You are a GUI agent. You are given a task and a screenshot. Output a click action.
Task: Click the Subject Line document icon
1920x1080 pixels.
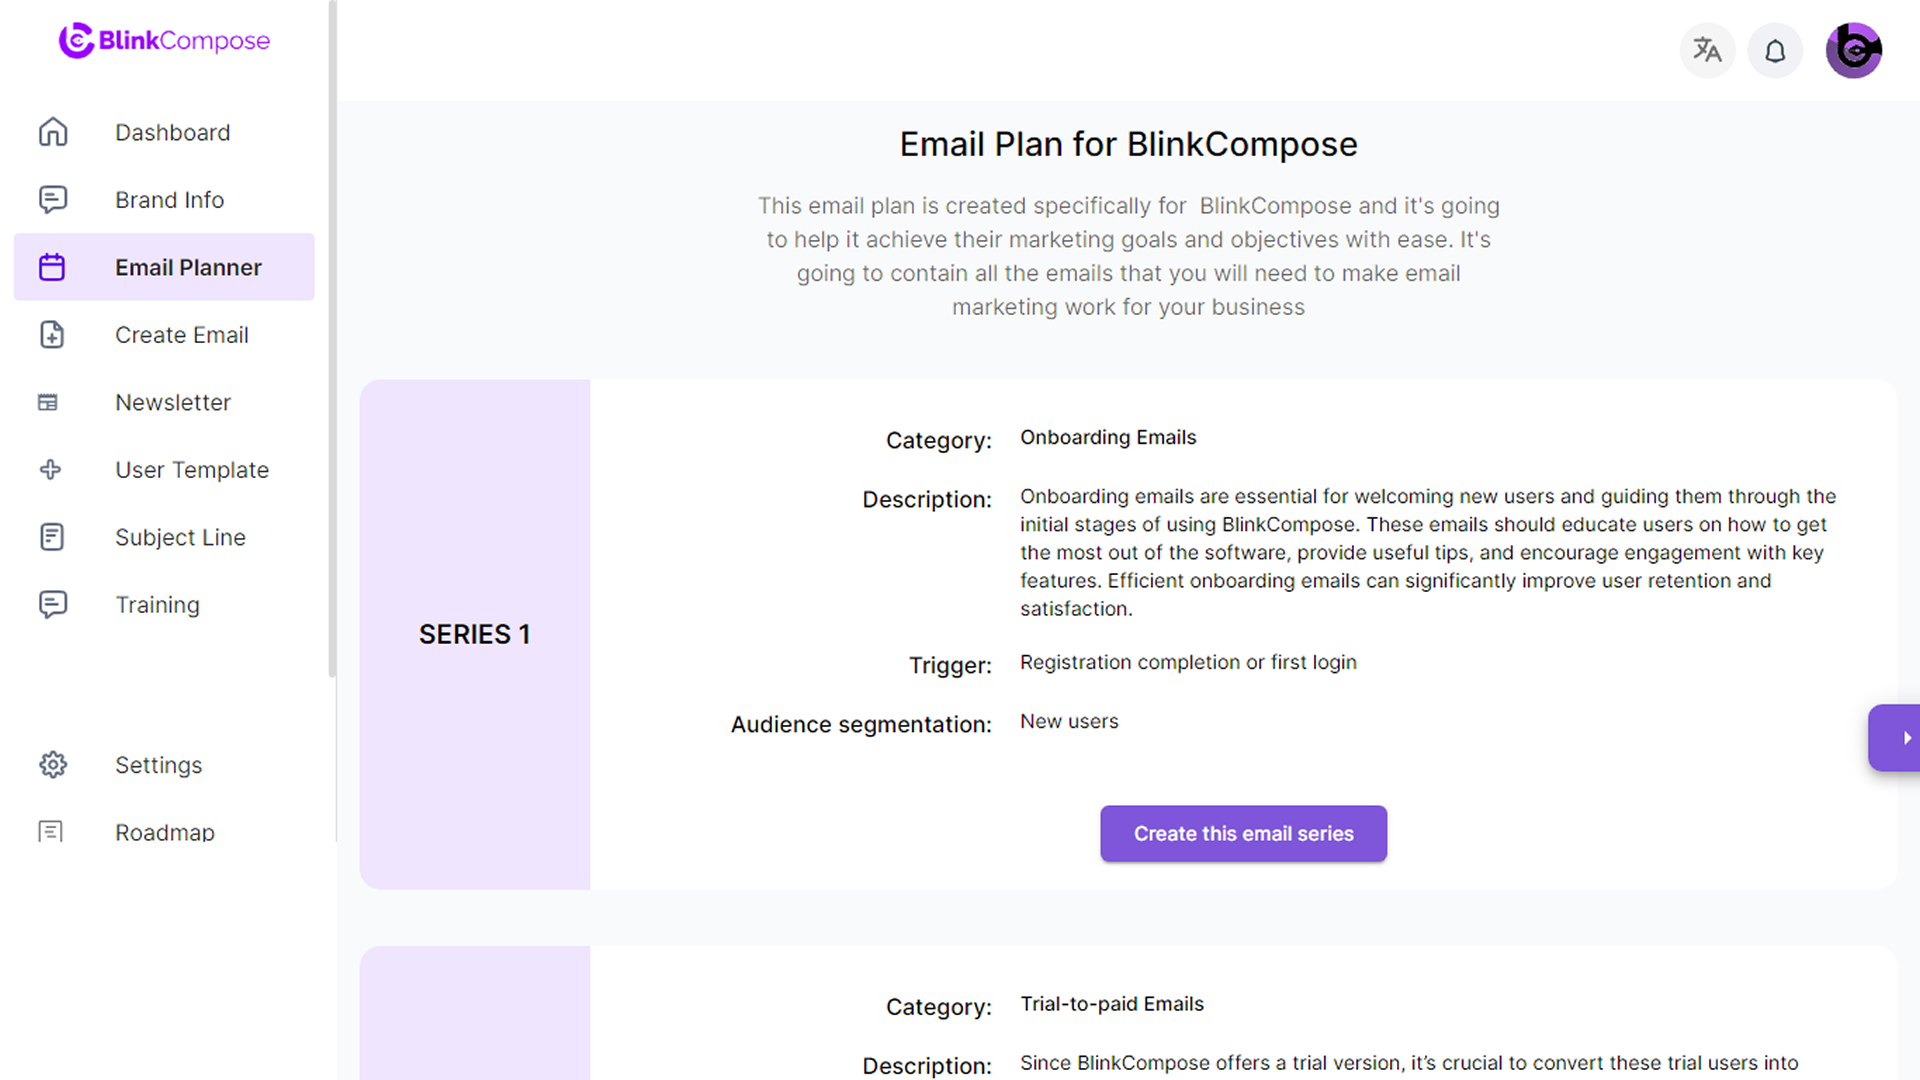(53, 537)
